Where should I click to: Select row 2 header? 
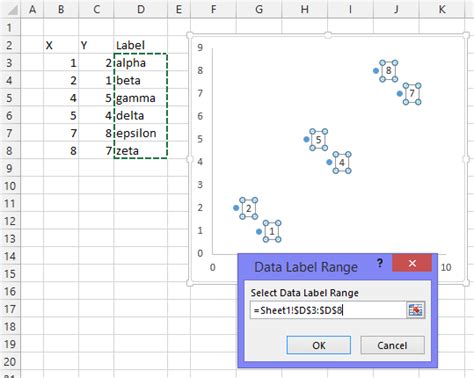pyautogui.click(x=10, y=45)
